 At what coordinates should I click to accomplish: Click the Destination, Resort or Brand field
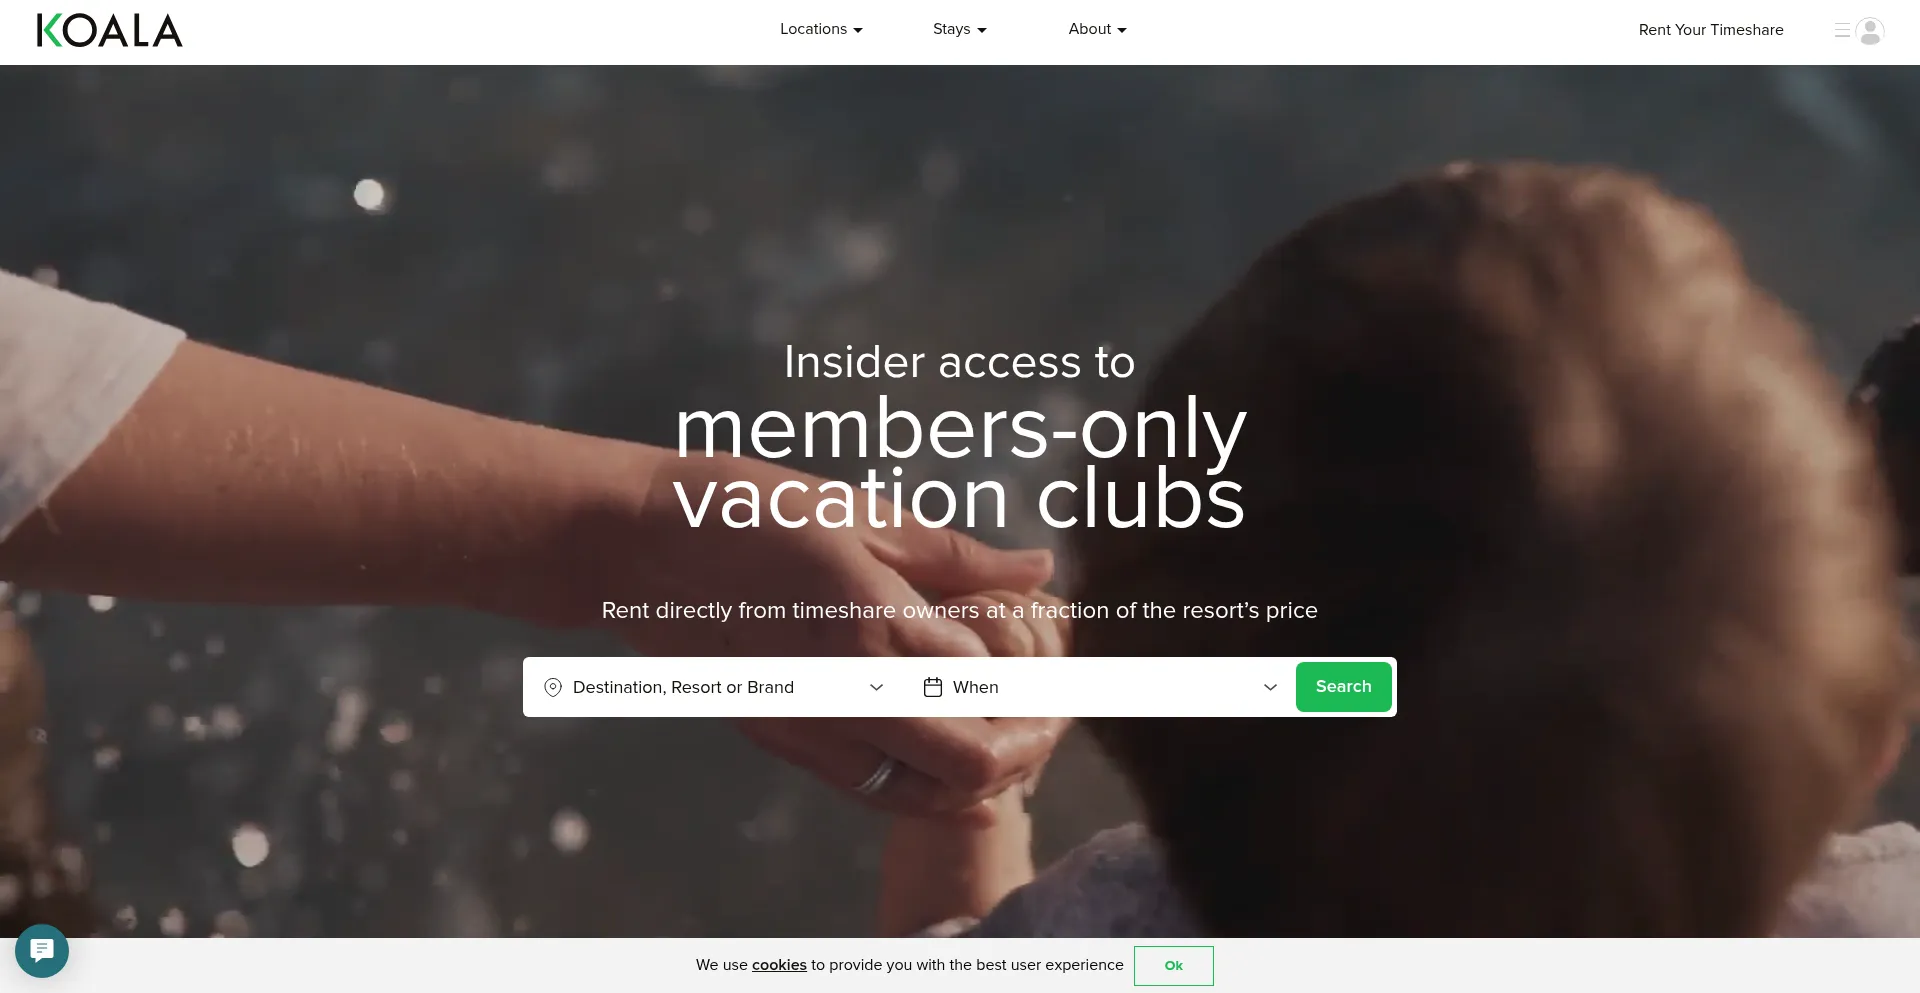[x=714, y=687]
